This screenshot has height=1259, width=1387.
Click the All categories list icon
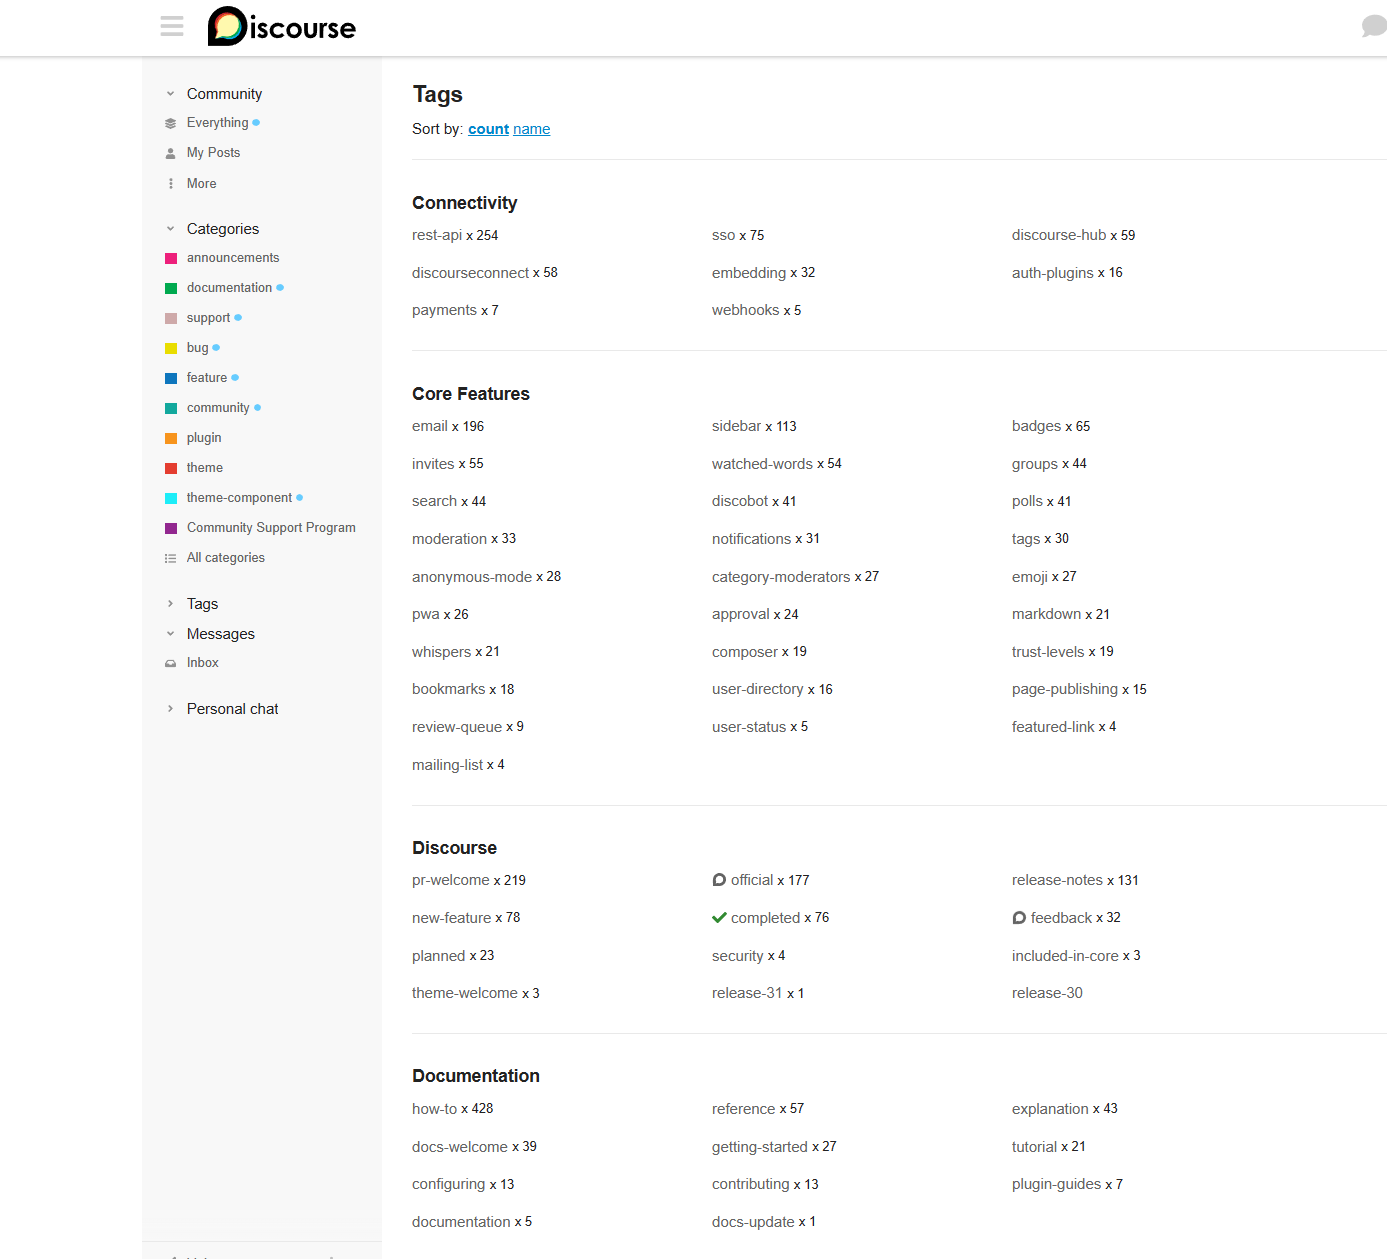(x=170, y=558)
